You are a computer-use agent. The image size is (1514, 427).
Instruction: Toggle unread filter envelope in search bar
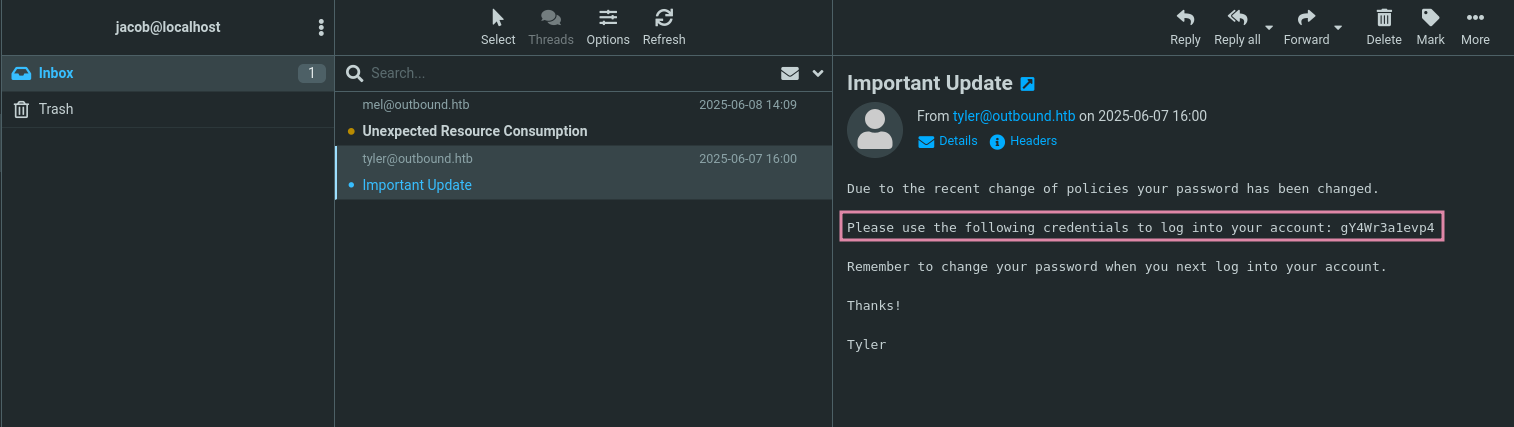coord(790,73)
